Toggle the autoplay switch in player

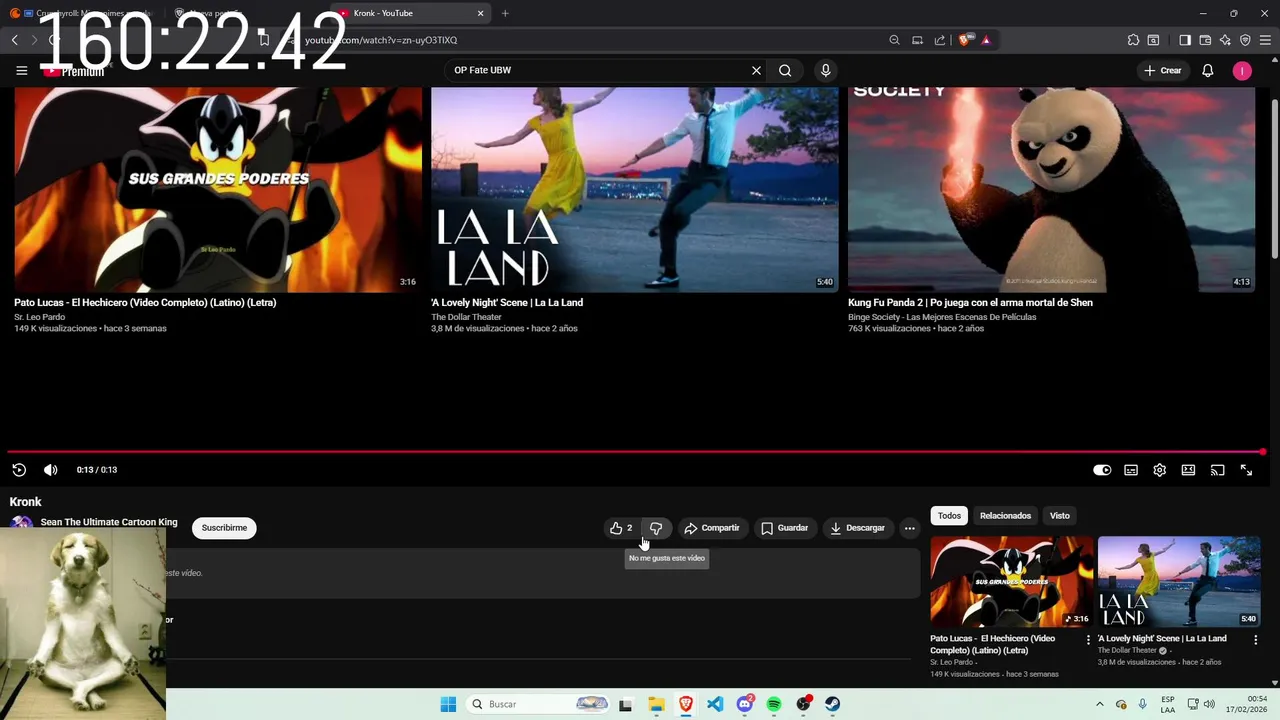tap(1102, 470)
